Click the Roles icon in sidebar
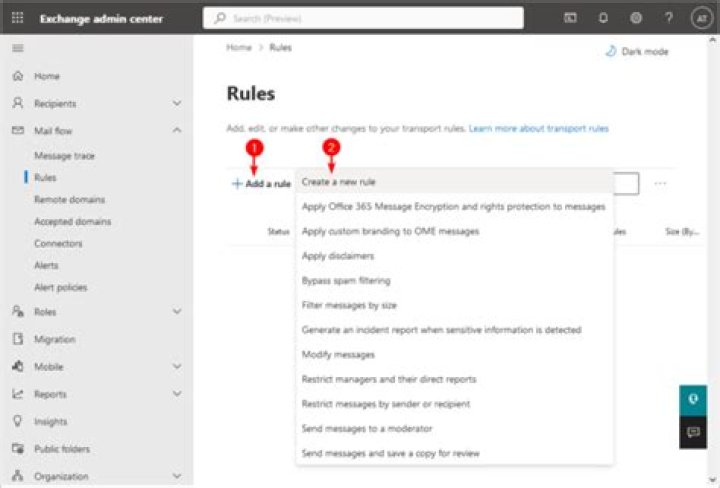This screenshot has height=488, width=720. click(18, 311)
